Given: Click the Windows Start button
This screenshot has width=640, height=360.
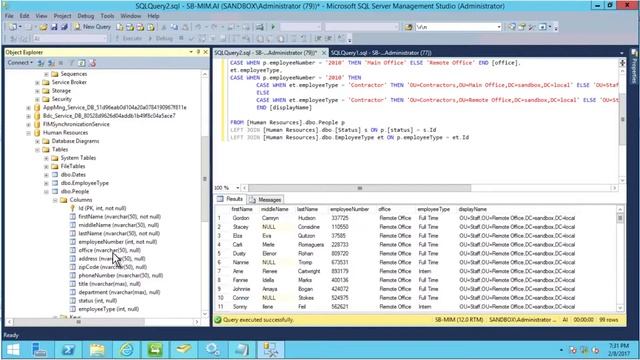Looking at the screenshot, I should tap(13, 350).
